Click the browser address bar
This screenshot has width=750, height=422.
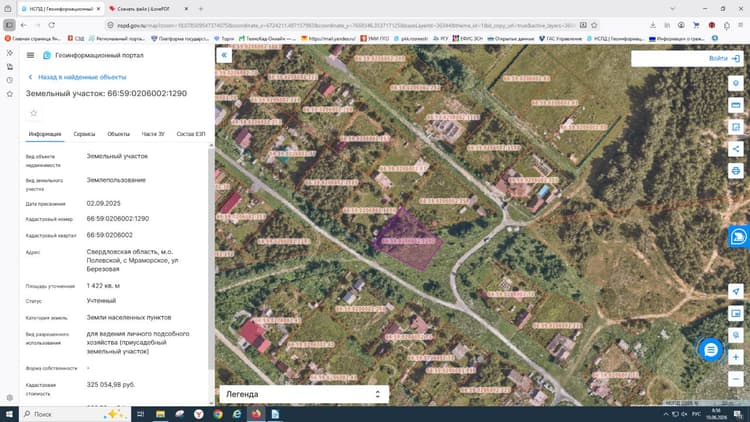click(344, 25)
